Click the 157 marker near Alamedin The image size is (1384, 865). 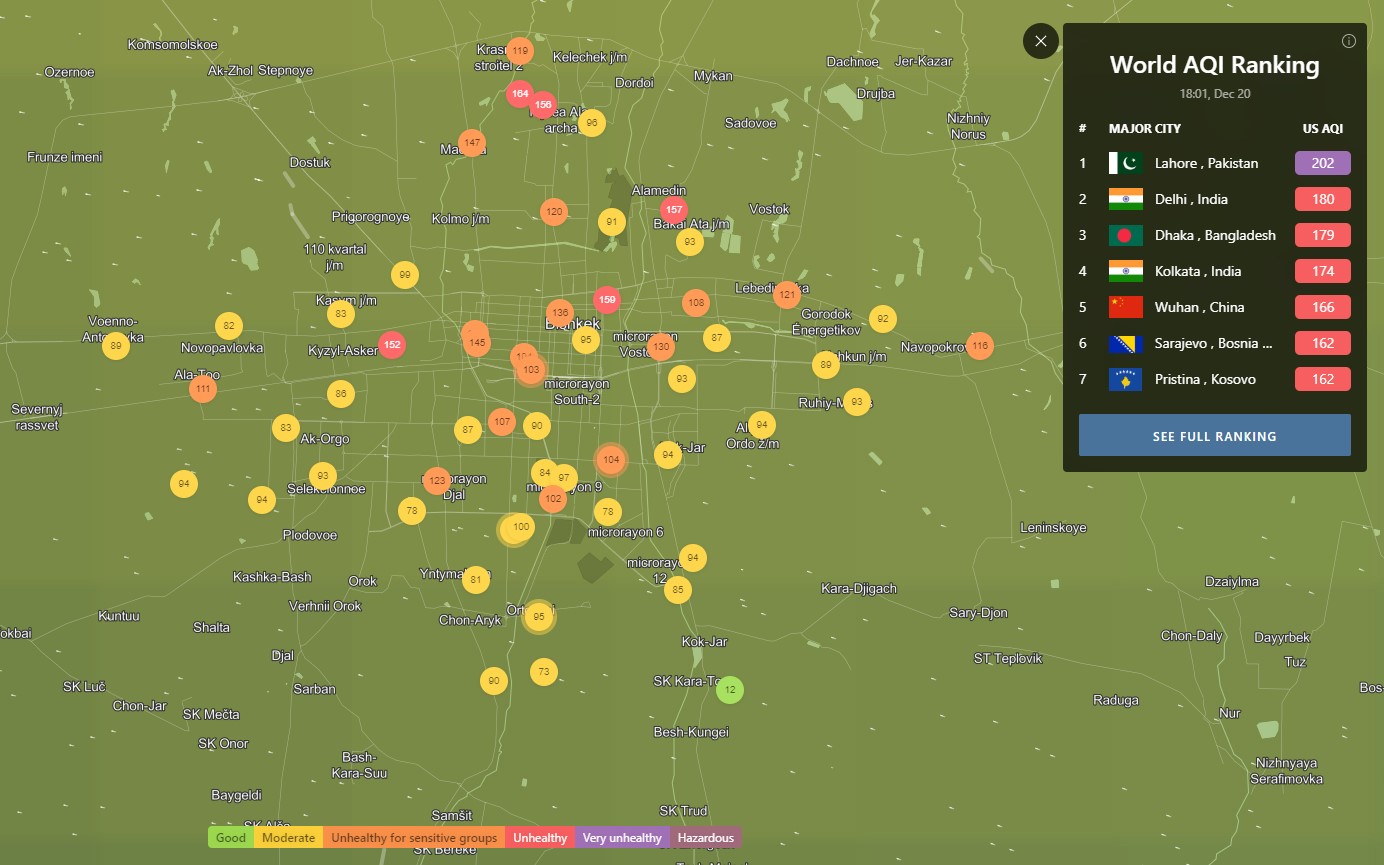point(674,211)
